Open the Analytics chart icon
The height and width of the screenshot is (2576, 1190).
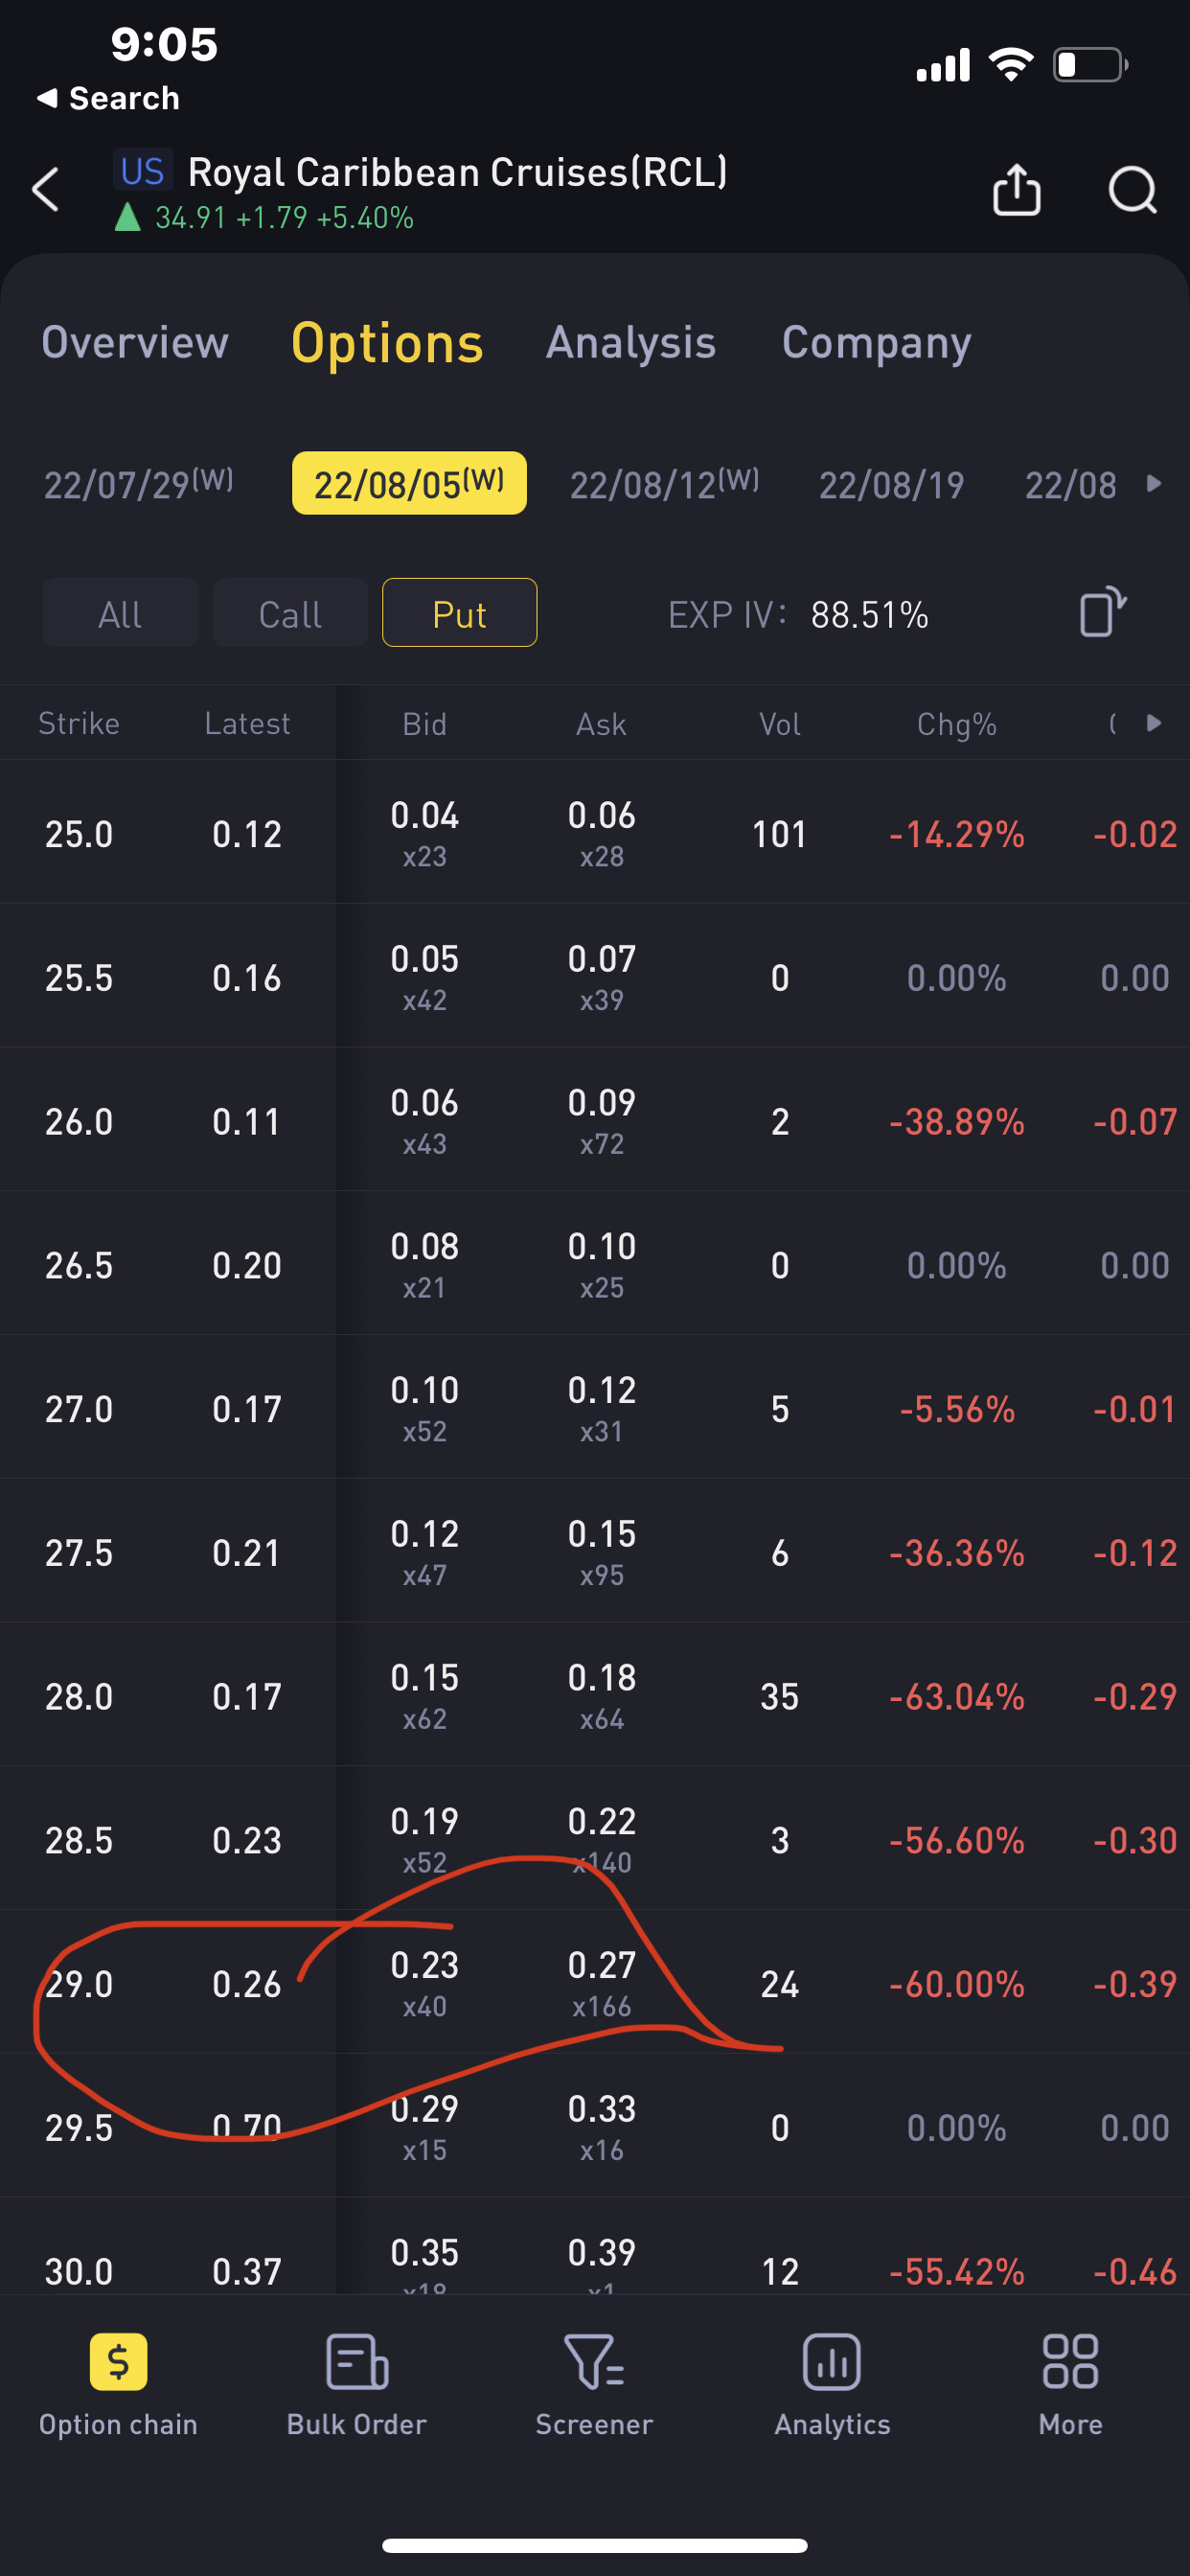(x=832, y=2362)
